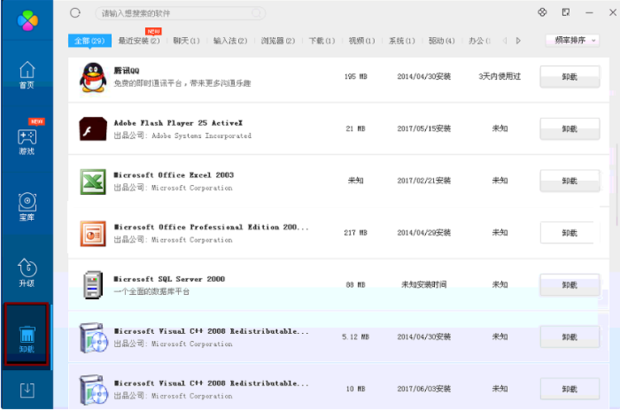Click the refresh circular arrow icon
The height and width of the screenshot is (410, 620).
click(x=75, y=13)
